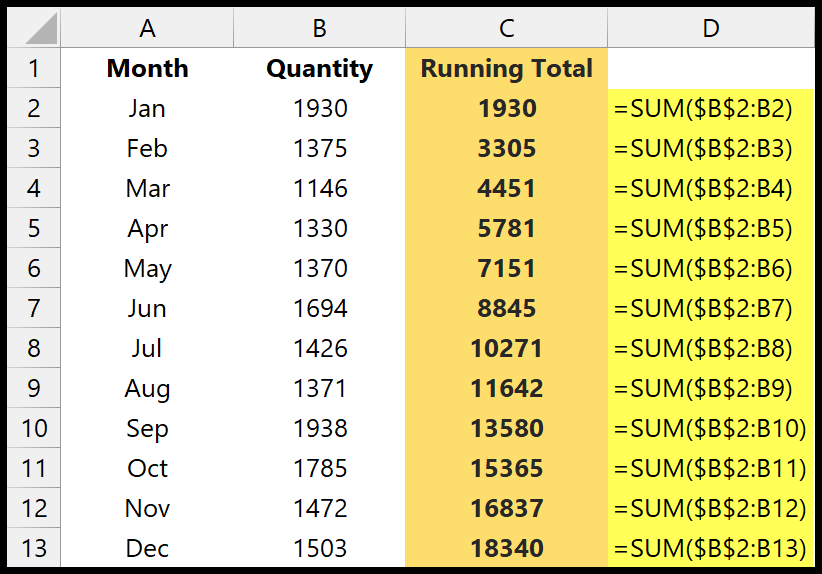Select the Jan cell
This screenshot has width=822, height=574.
click(x=147, y=108)
